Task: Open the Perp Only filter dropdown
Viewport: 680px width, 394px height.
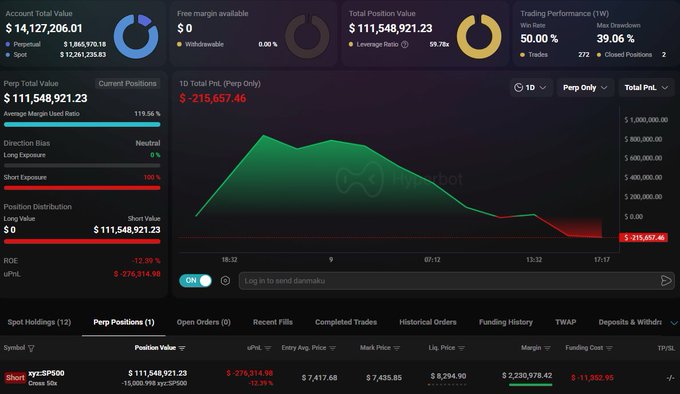Action: tap(585, 88)
